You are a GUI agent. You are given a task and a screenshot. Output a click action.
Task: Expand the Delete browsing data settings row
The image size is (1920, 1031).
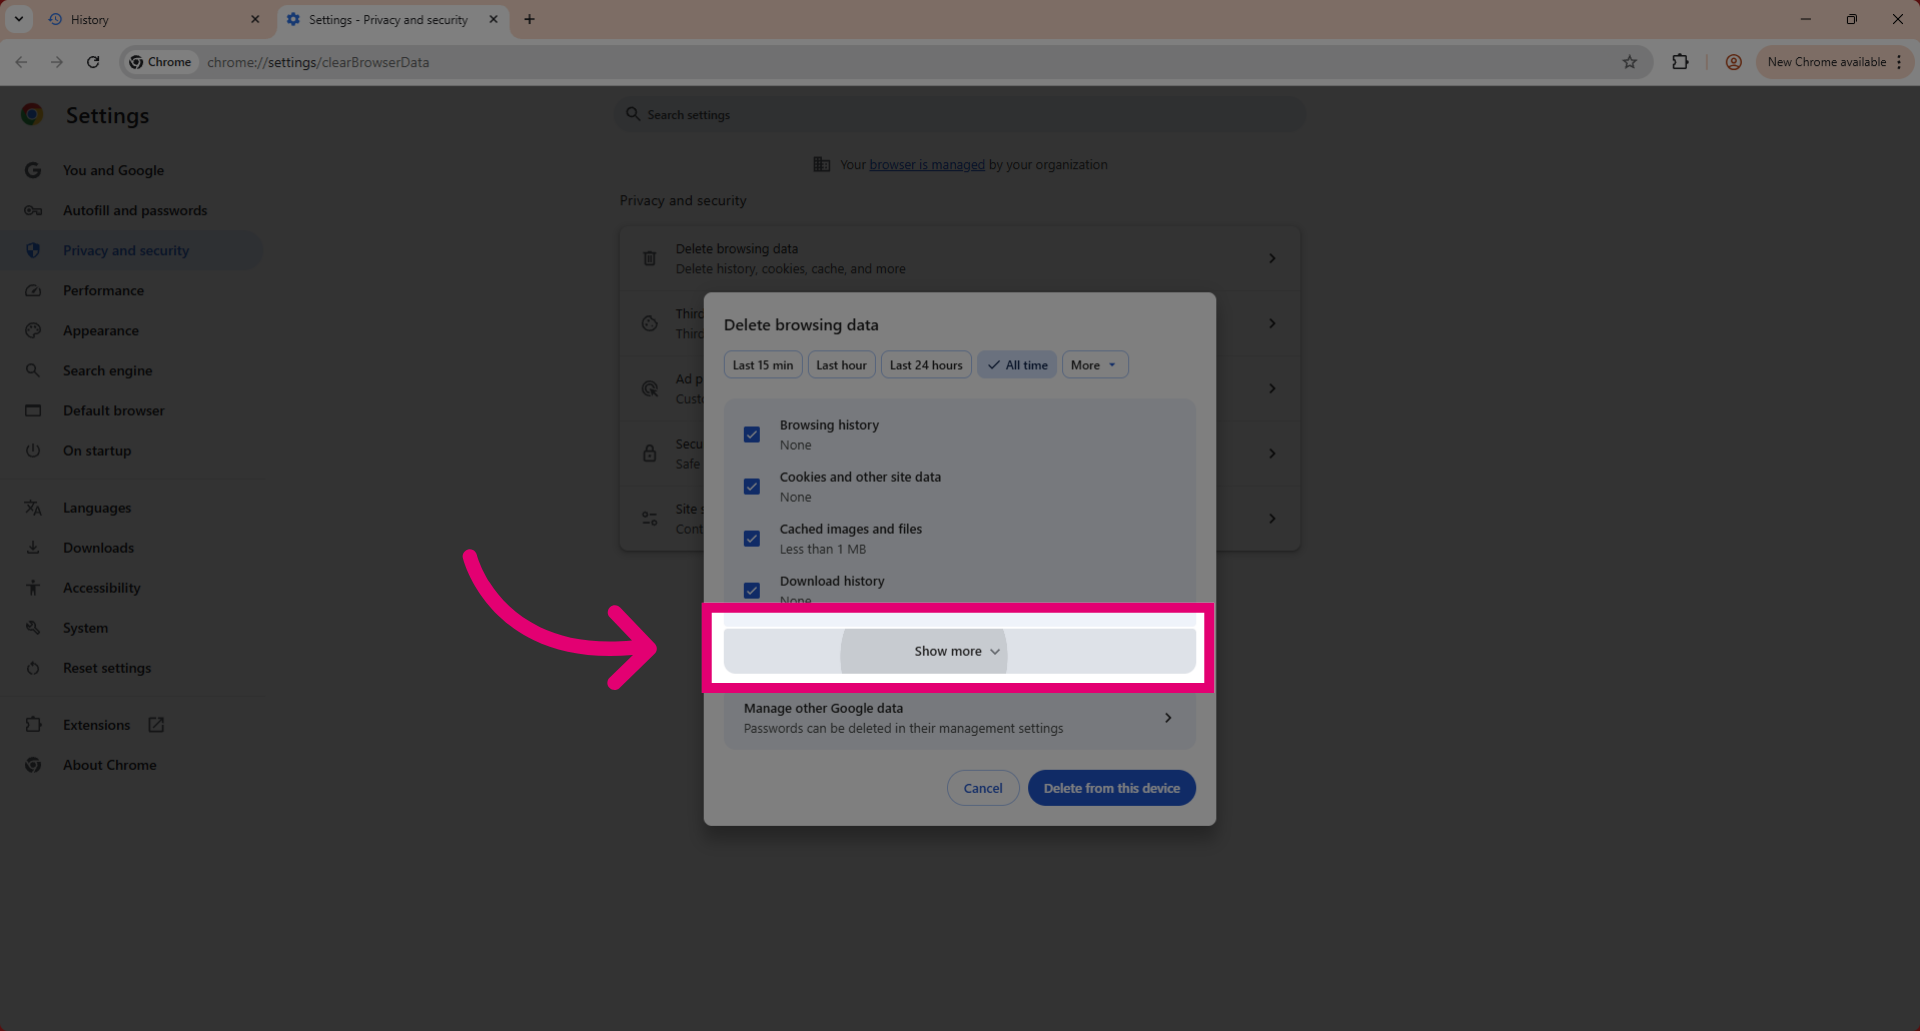point(959,258)
